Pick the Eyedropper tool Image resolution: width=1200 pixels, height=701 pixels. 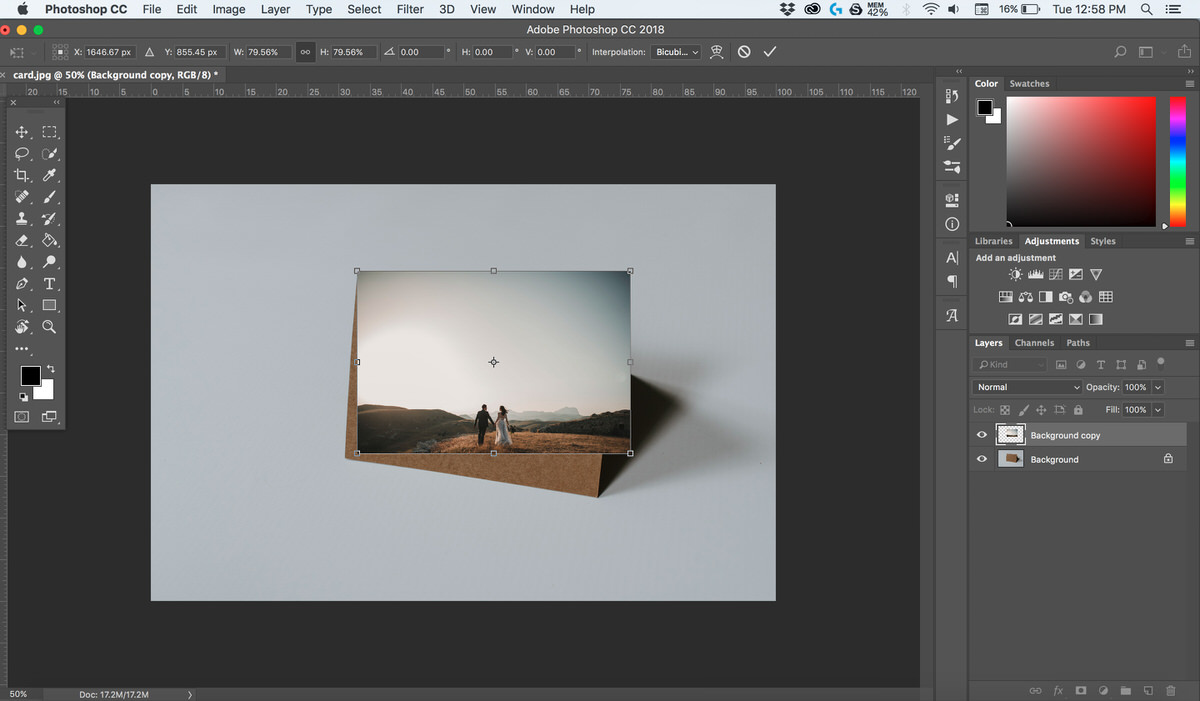(49, 176)
